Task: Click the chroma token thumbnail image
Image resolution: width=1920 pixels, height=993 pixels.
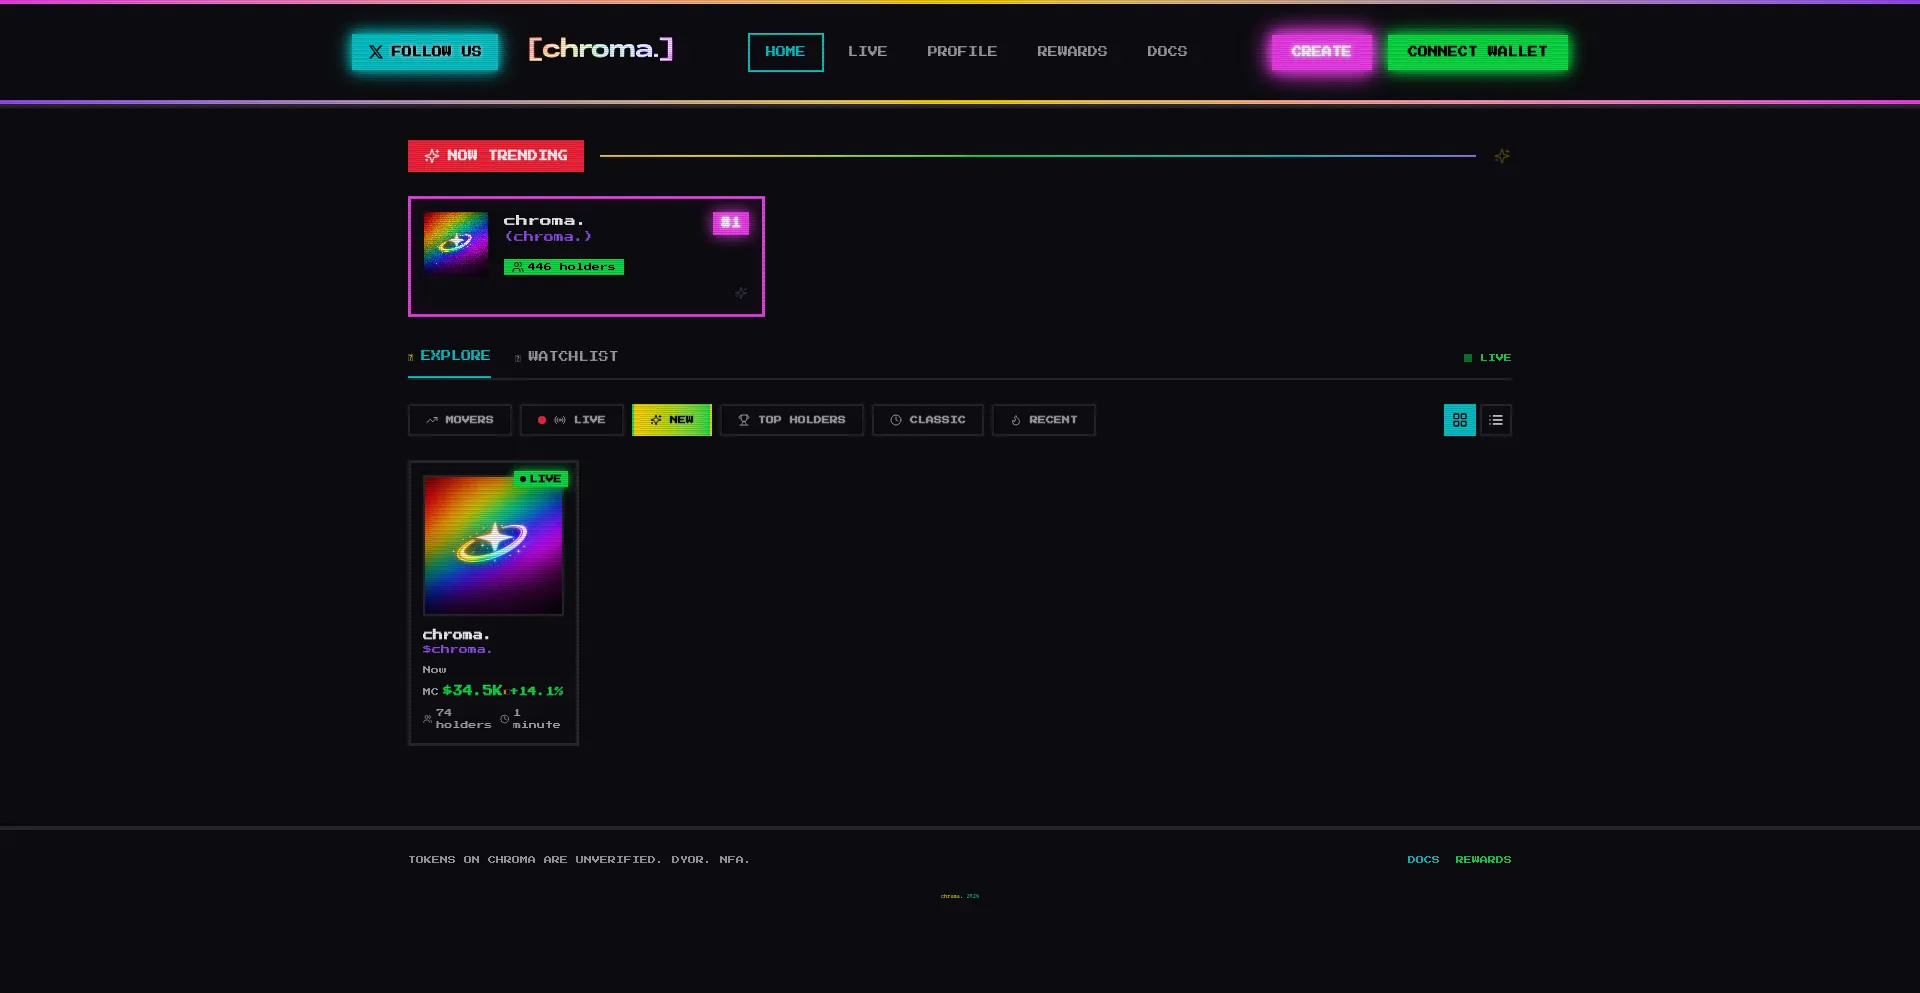Action: coord(492,545)
